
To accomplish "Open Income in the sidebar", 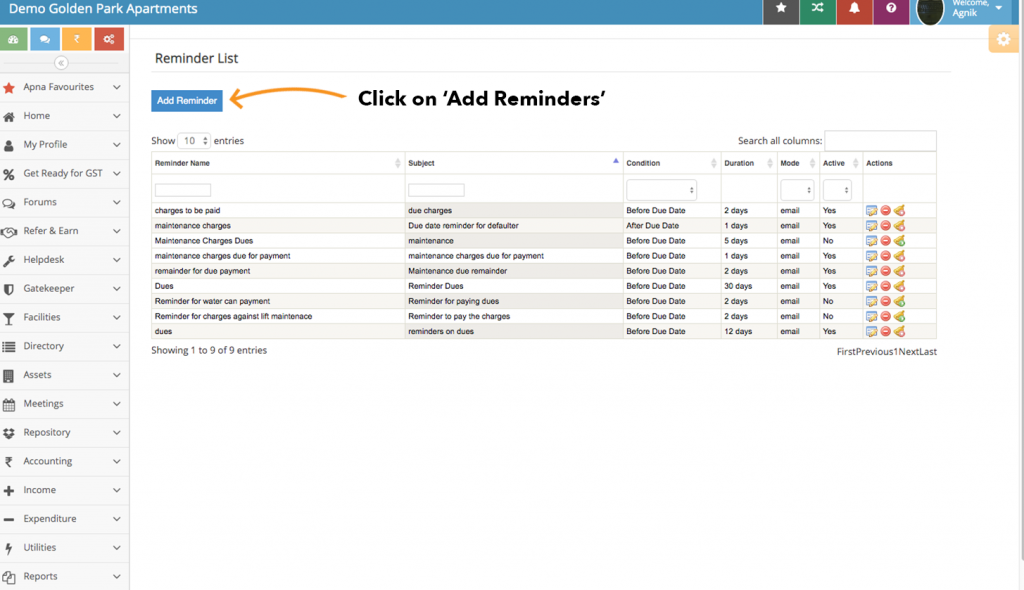I will 64,489.
